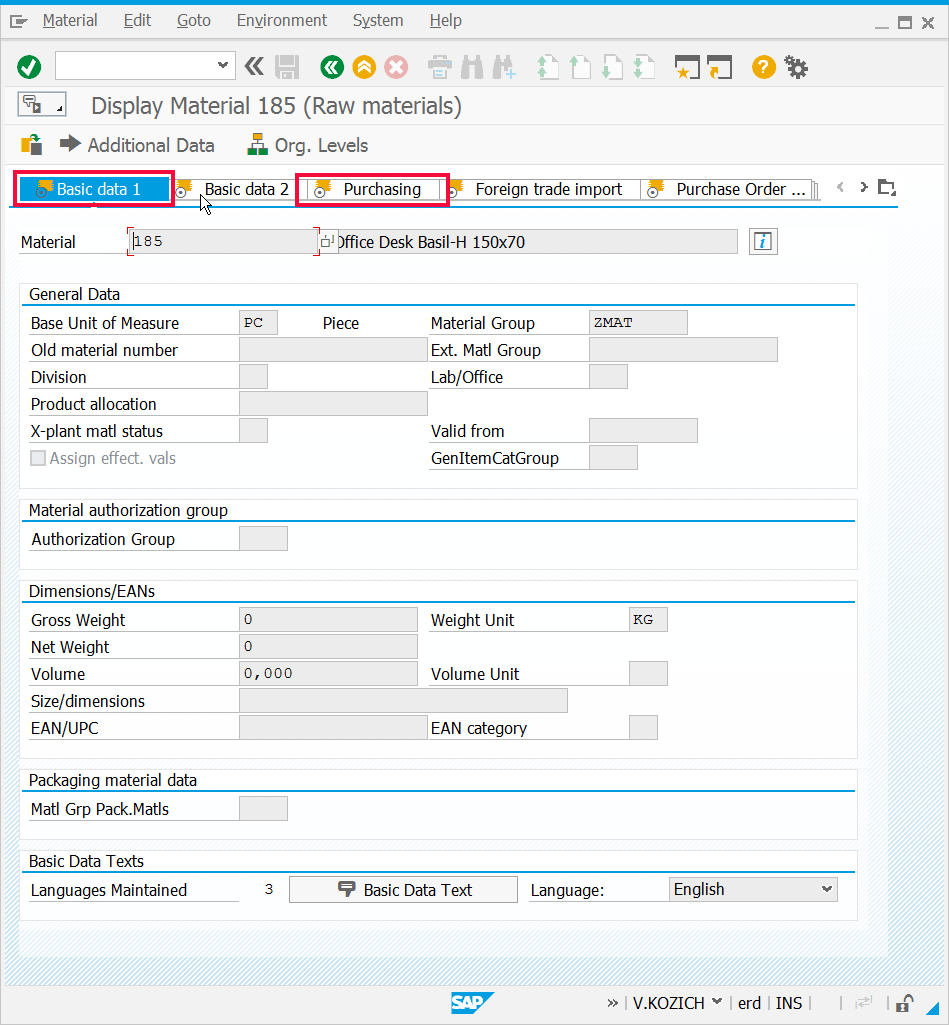
Task: Click the Create New Session icon
Action: [x=687, y=67]
